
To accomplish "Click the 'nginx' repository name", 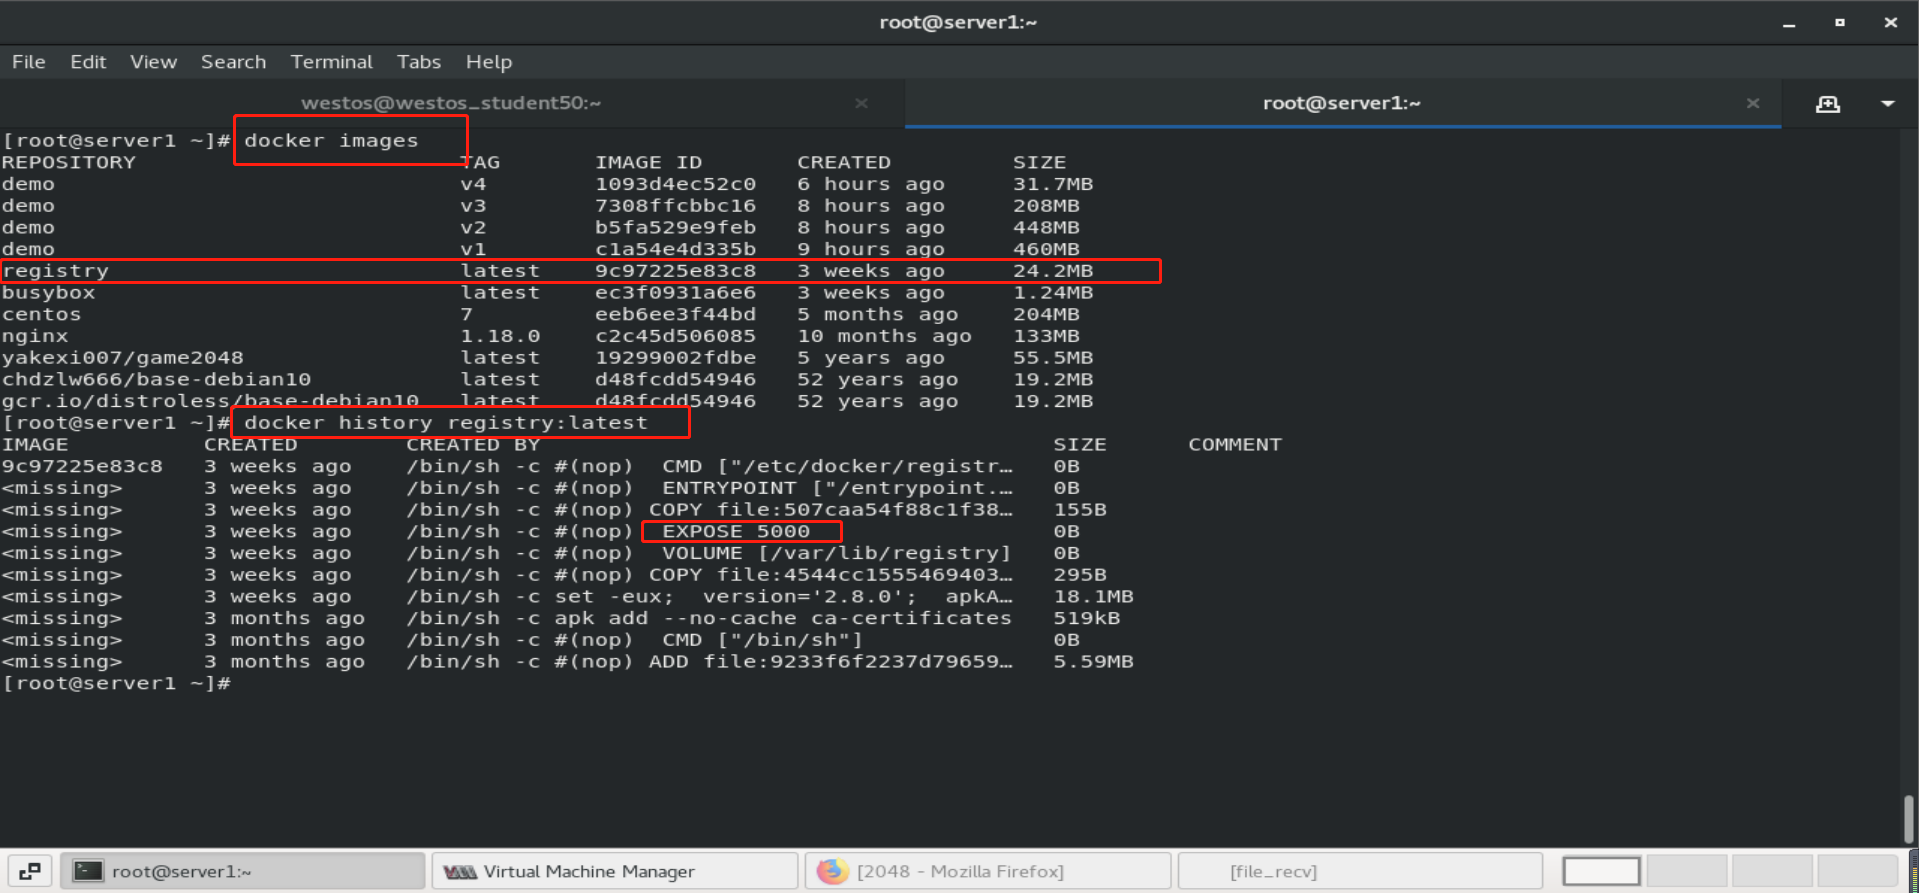I will point(35,336).
